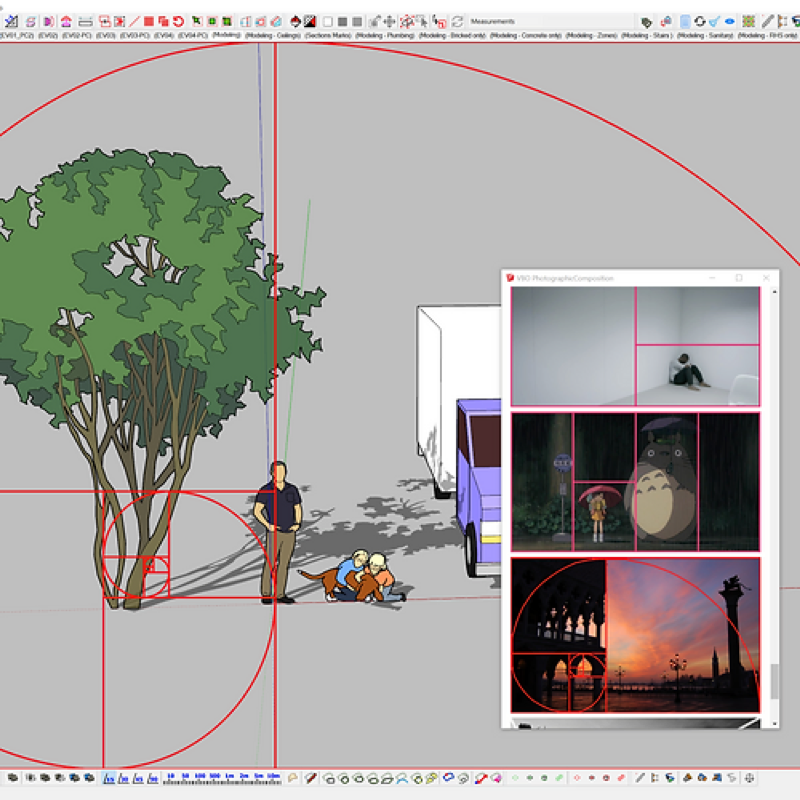Screen dimensions: 800x800
Task: Switch to the (EV03) scene tab
Action: [x=102, y=35]
